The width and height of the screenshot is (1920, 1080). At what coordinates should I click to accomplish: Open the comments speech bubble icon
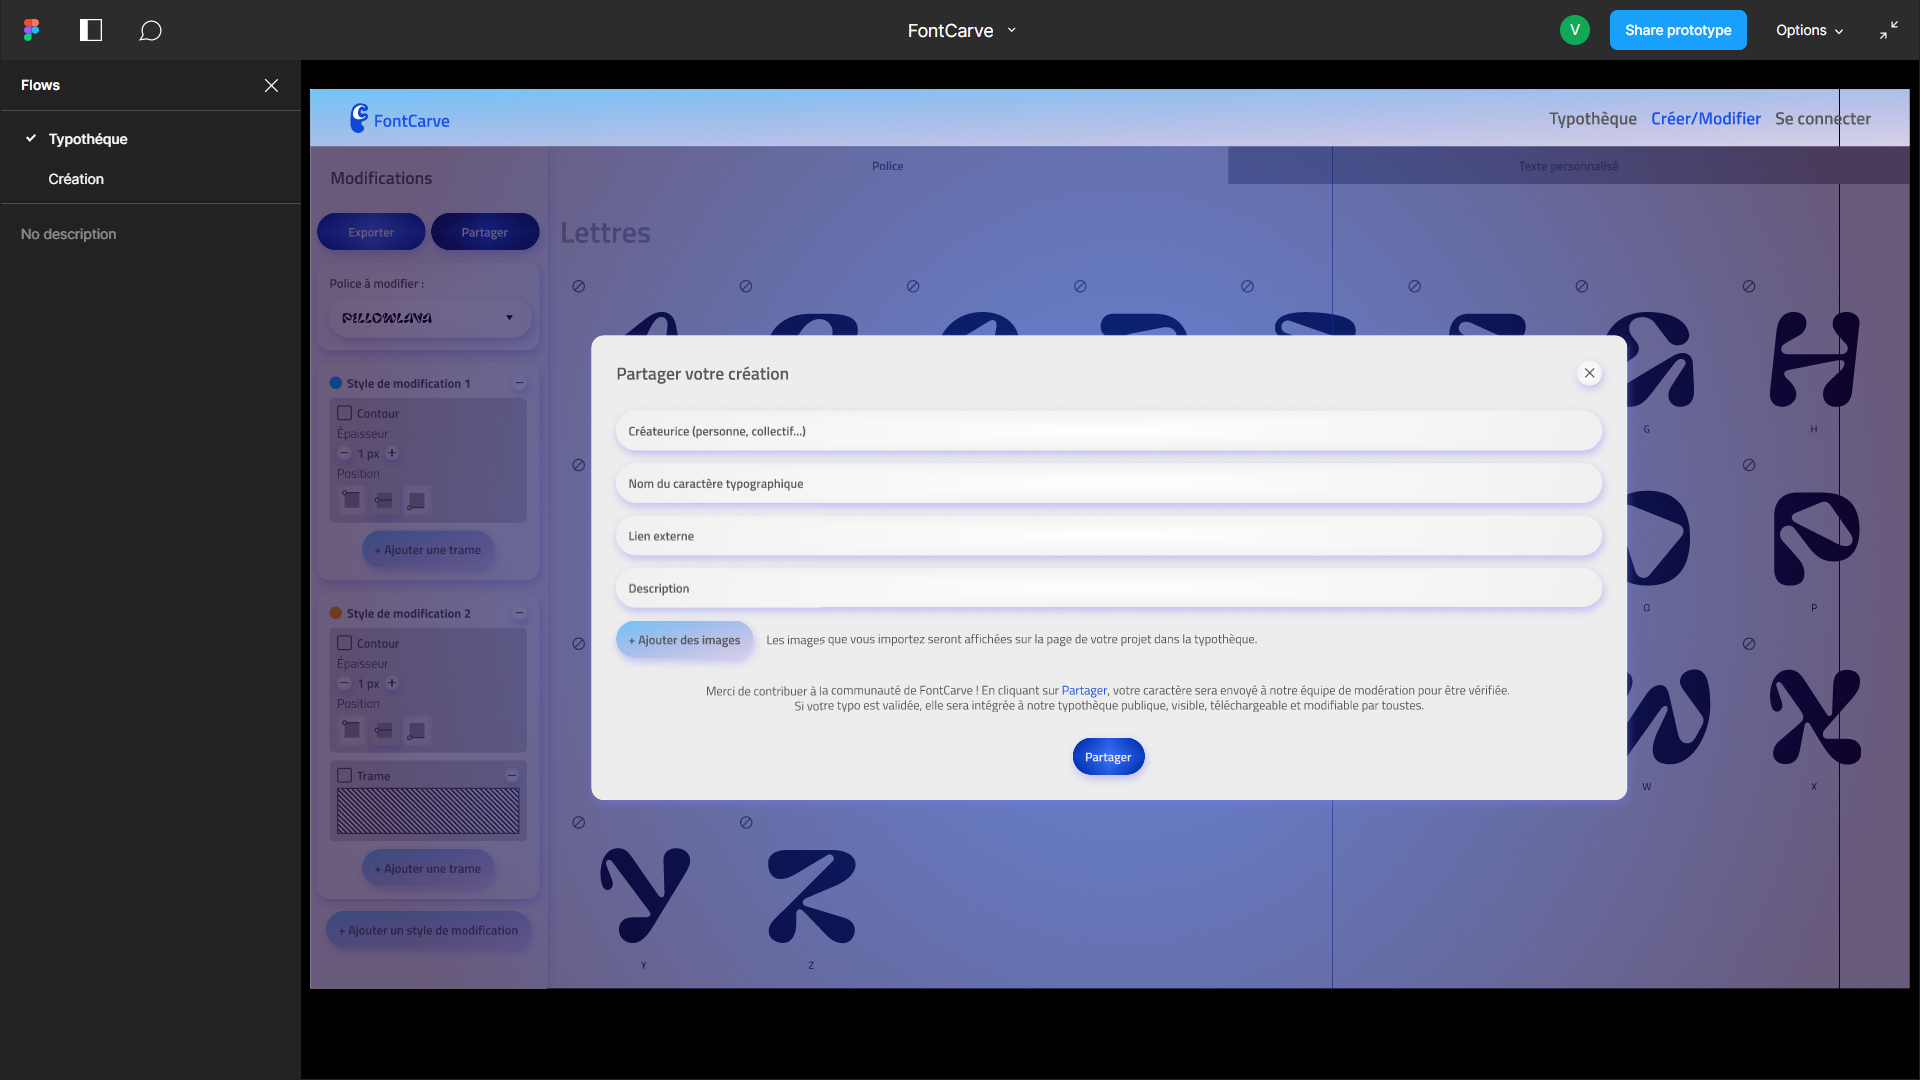pyautogui.click(x=150, y=31)
